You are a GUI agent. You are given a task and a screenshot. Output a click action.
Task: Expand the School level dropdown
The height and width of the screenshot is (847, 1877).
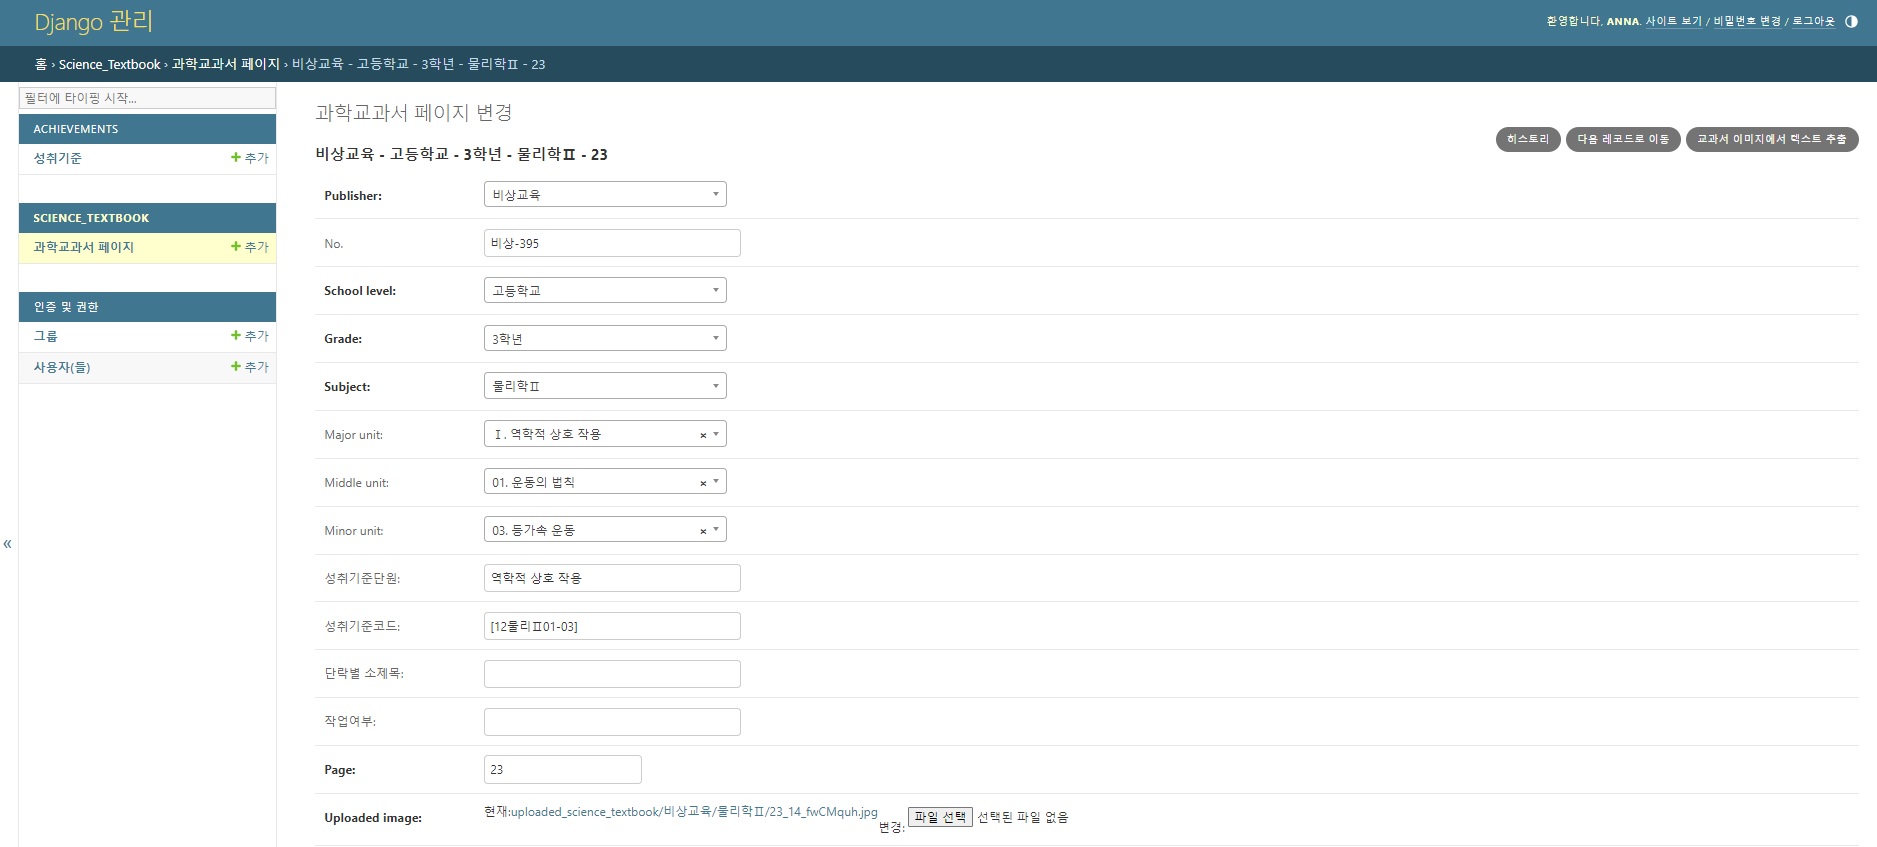tap(605, 291)
